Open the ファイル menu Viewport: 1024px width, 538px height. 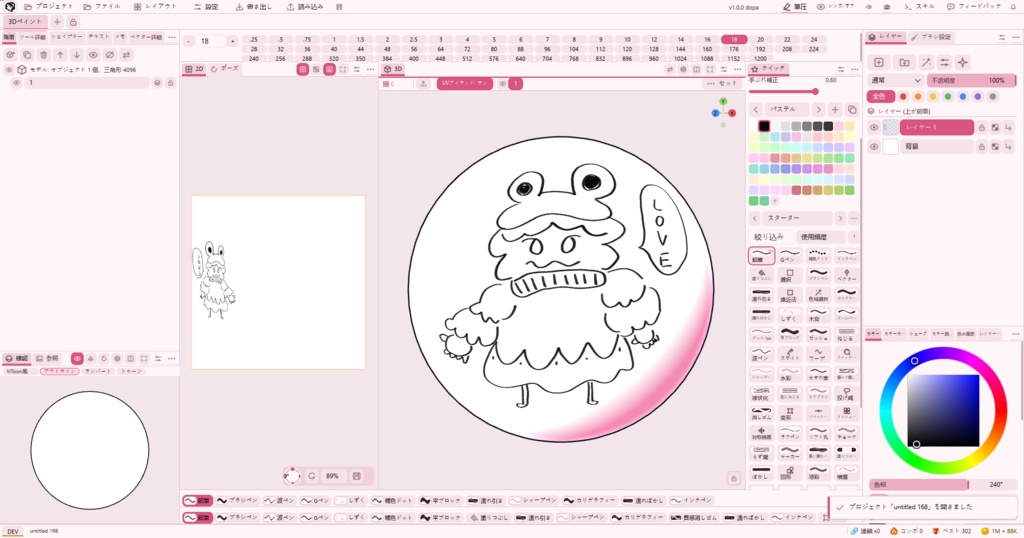point(101,7)
